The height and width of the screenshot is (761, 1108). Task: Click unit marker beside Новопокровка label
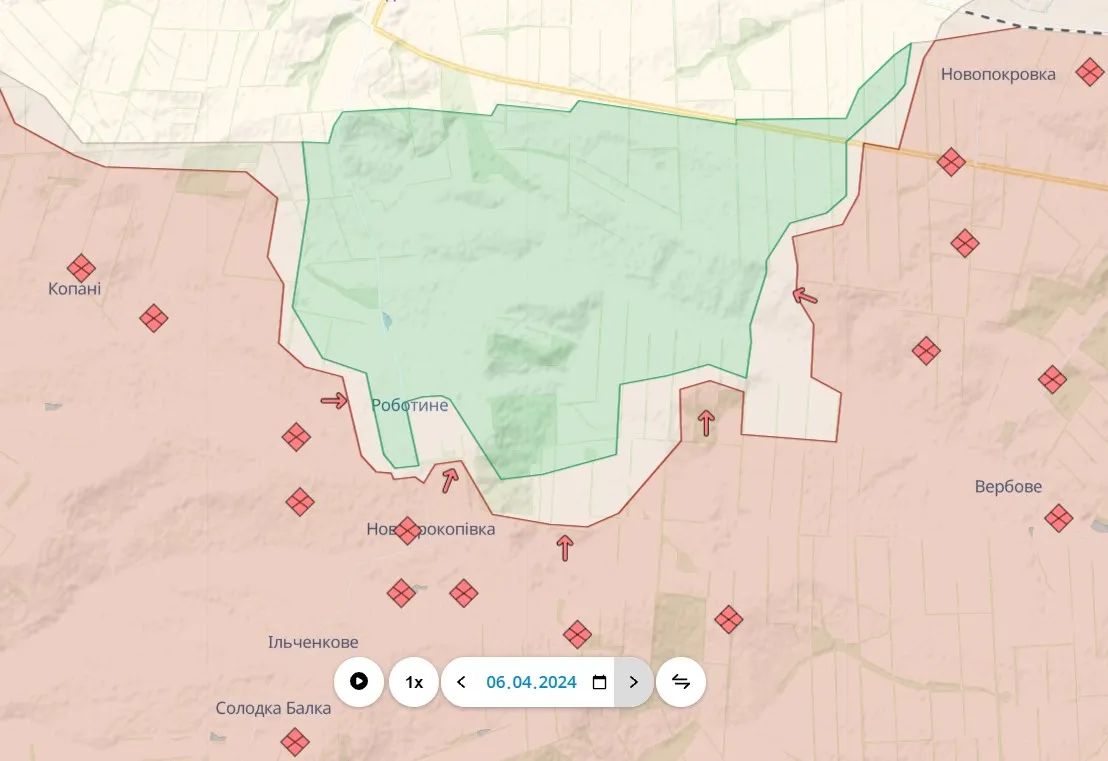(1089, 72)
